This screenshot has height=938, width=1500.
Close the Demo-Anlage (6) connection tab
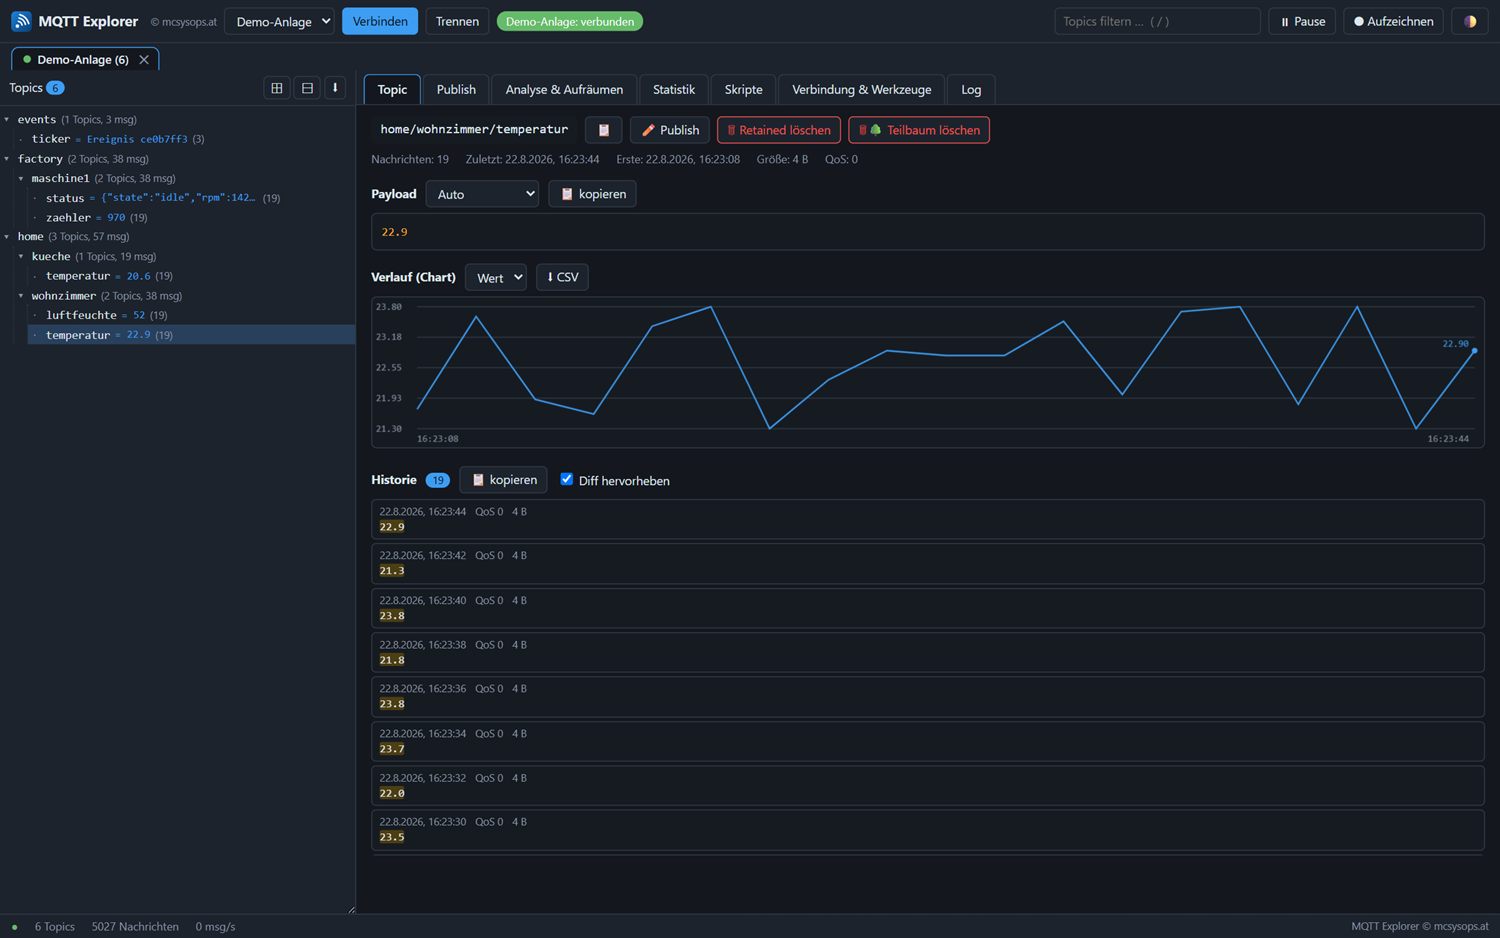pyautogui.click(x=144, y=60)
